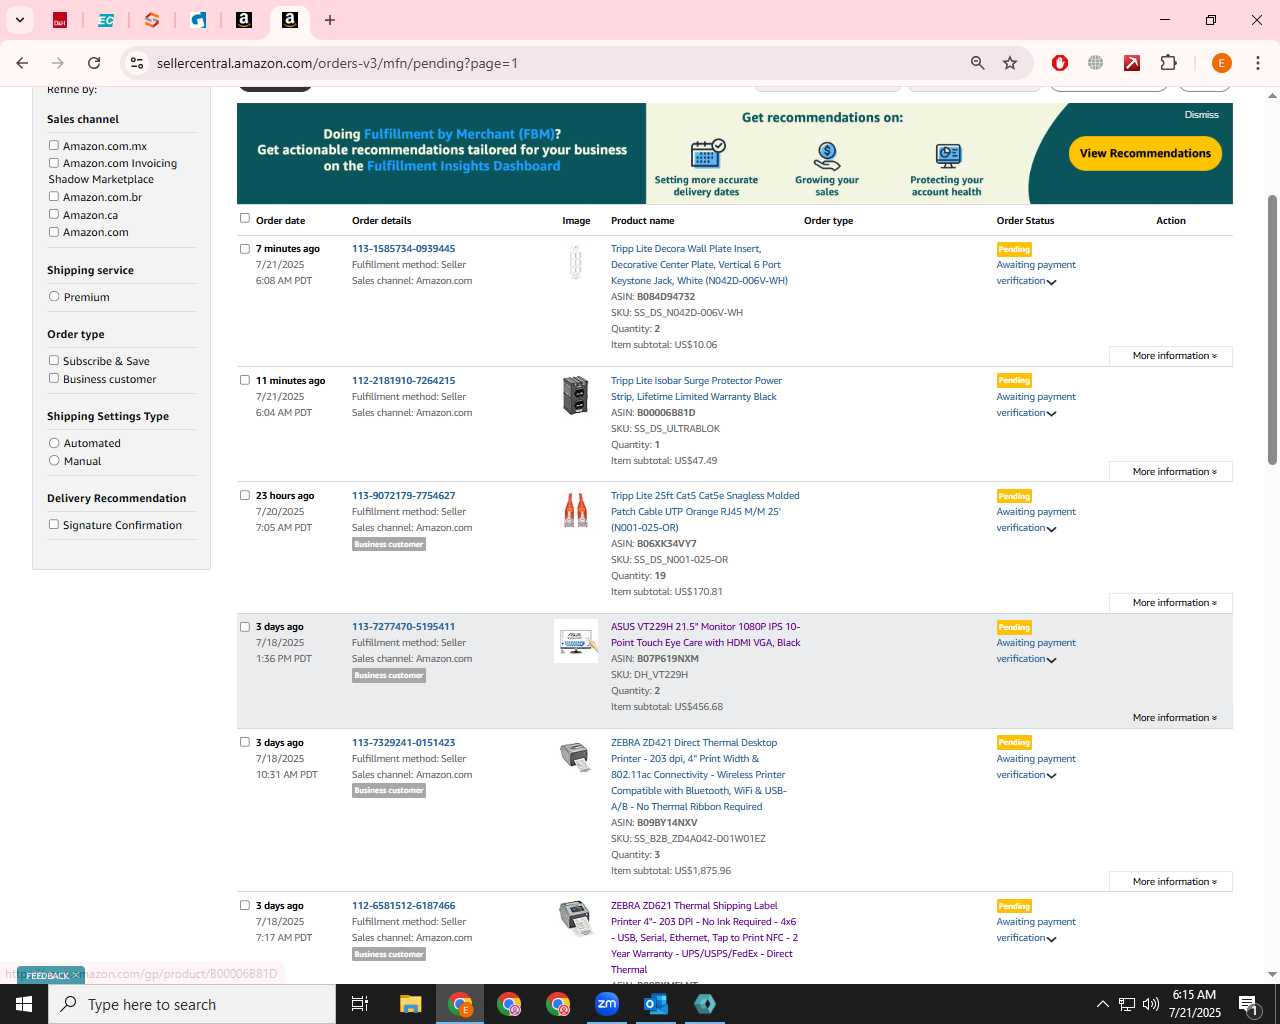Tick the Amazon.ca checkbox
This screenshot has height=1024, width=1280.
point(54,214)
